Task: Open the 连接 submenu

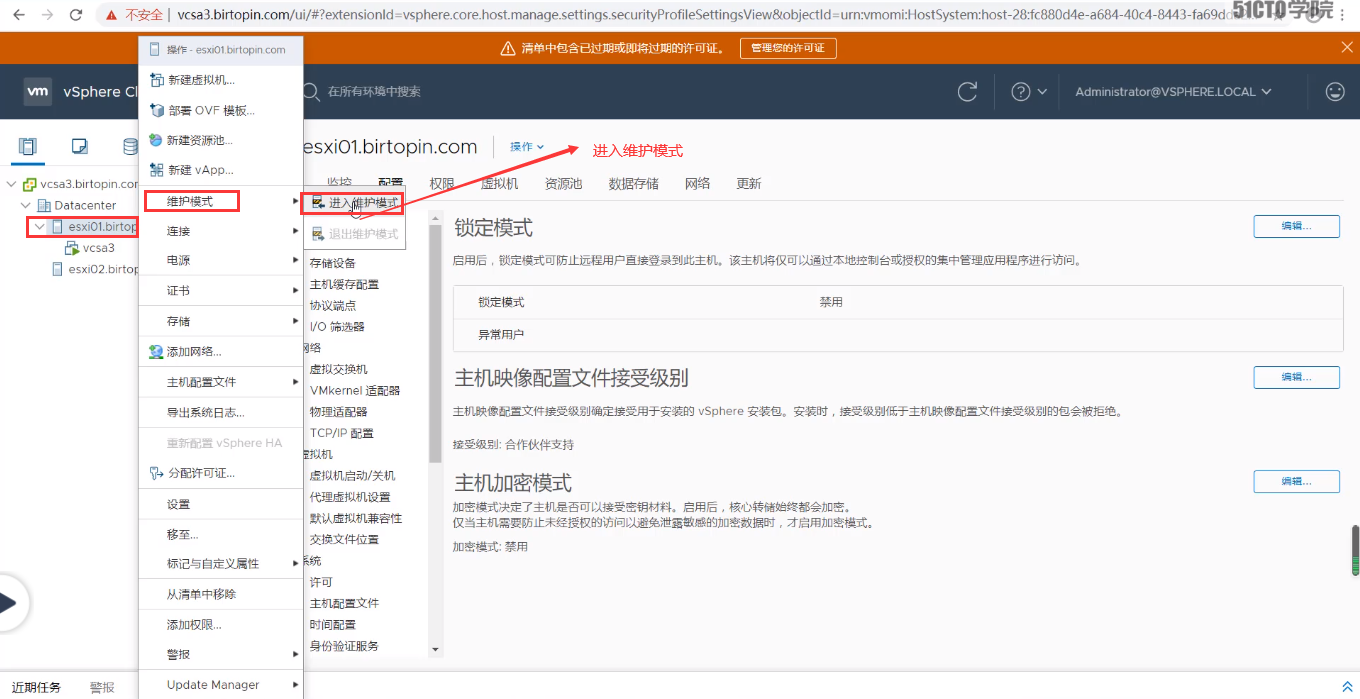Action: click(220, 231)
